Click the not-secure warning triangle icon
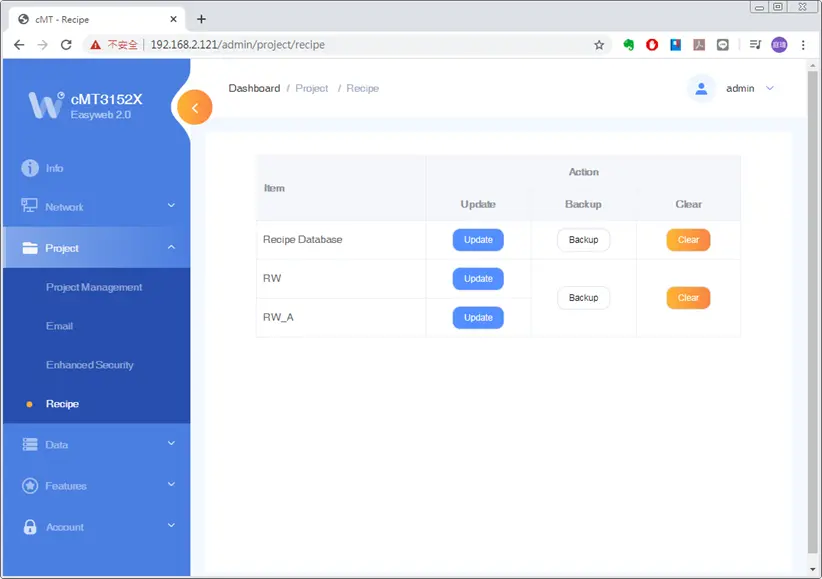The width and height of the screenshot is (822, 579). (95, 45)
